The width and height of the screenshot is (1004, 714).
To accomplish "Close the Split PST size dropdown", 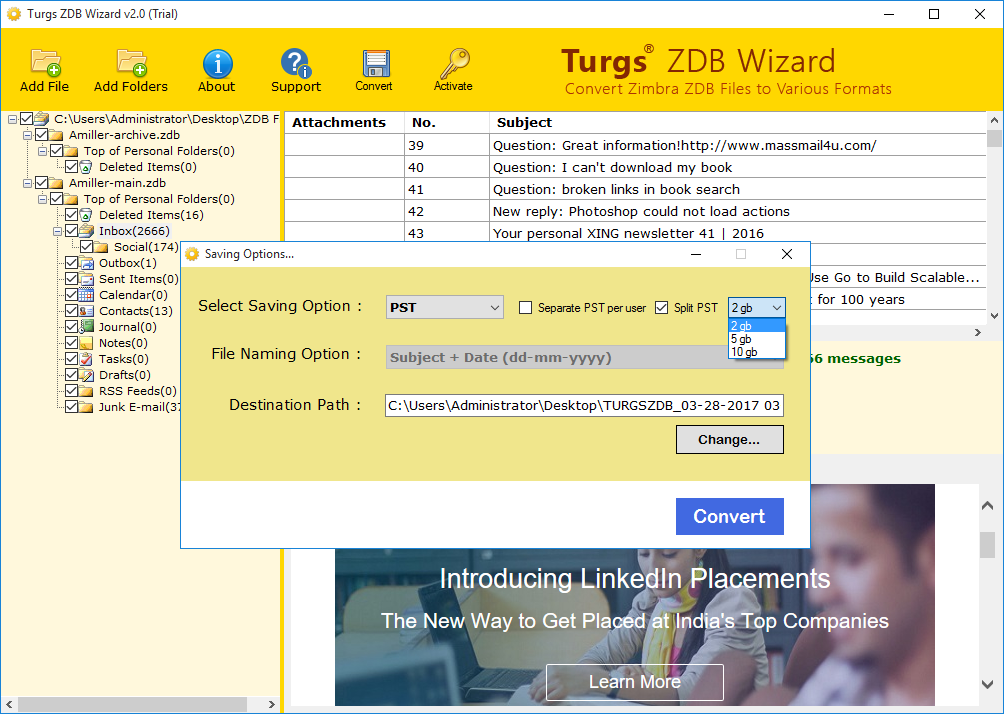I will pyautogui.click(x=777, y=308).
